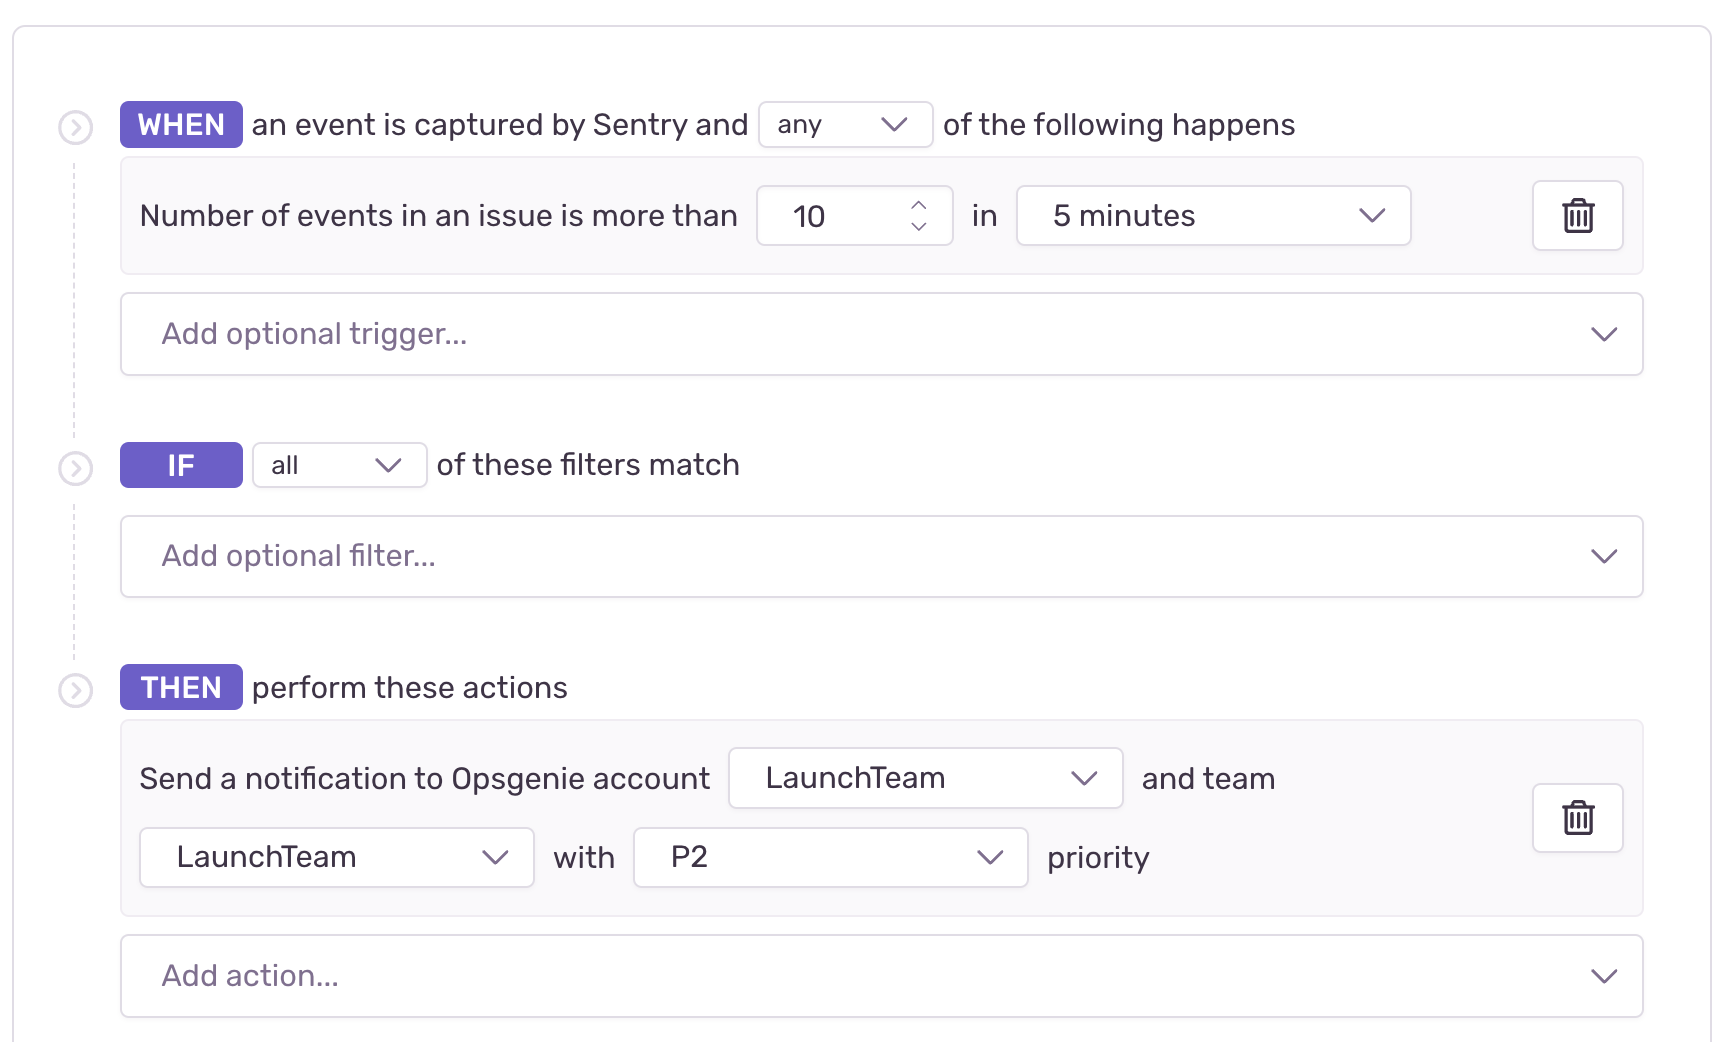Image resolution: width=1726 pixels, height=1042 pixels.
Task: Click the IF label badge
Action: coord(181,465)
